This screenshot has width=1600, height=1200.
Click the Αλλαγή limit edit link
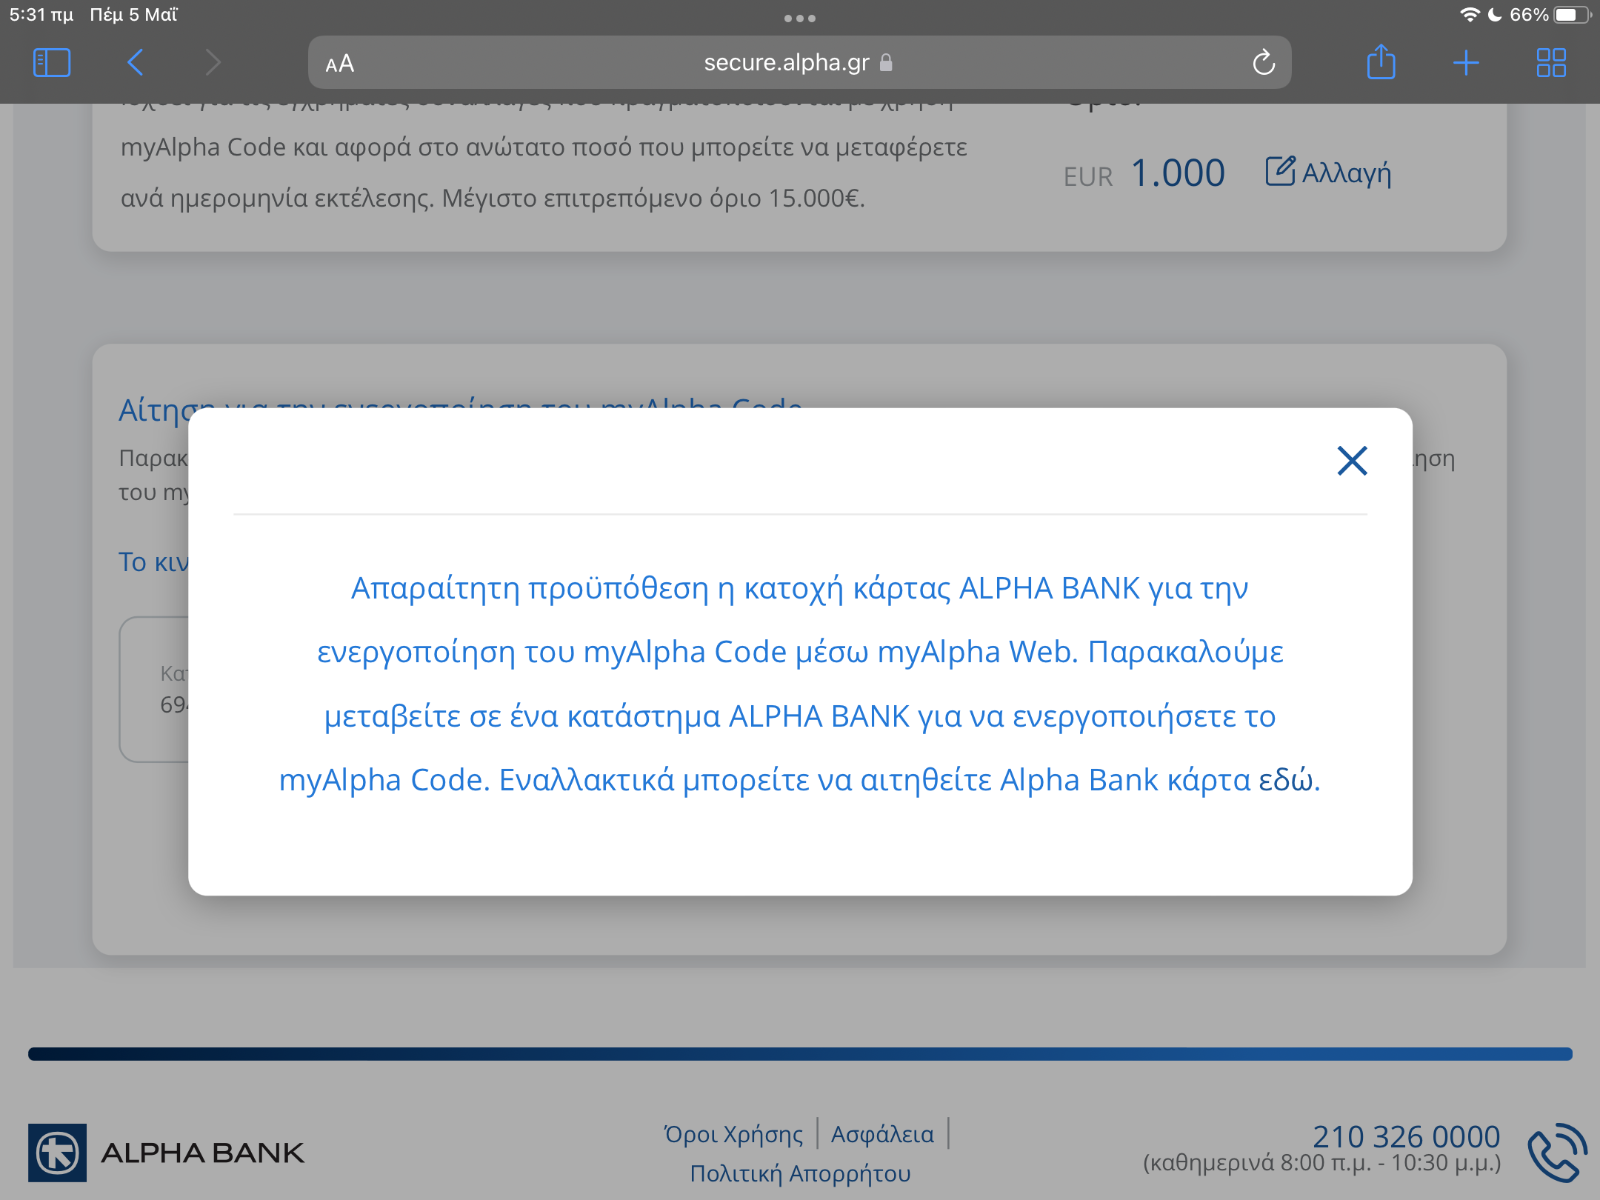click(x=1328, y=172)
